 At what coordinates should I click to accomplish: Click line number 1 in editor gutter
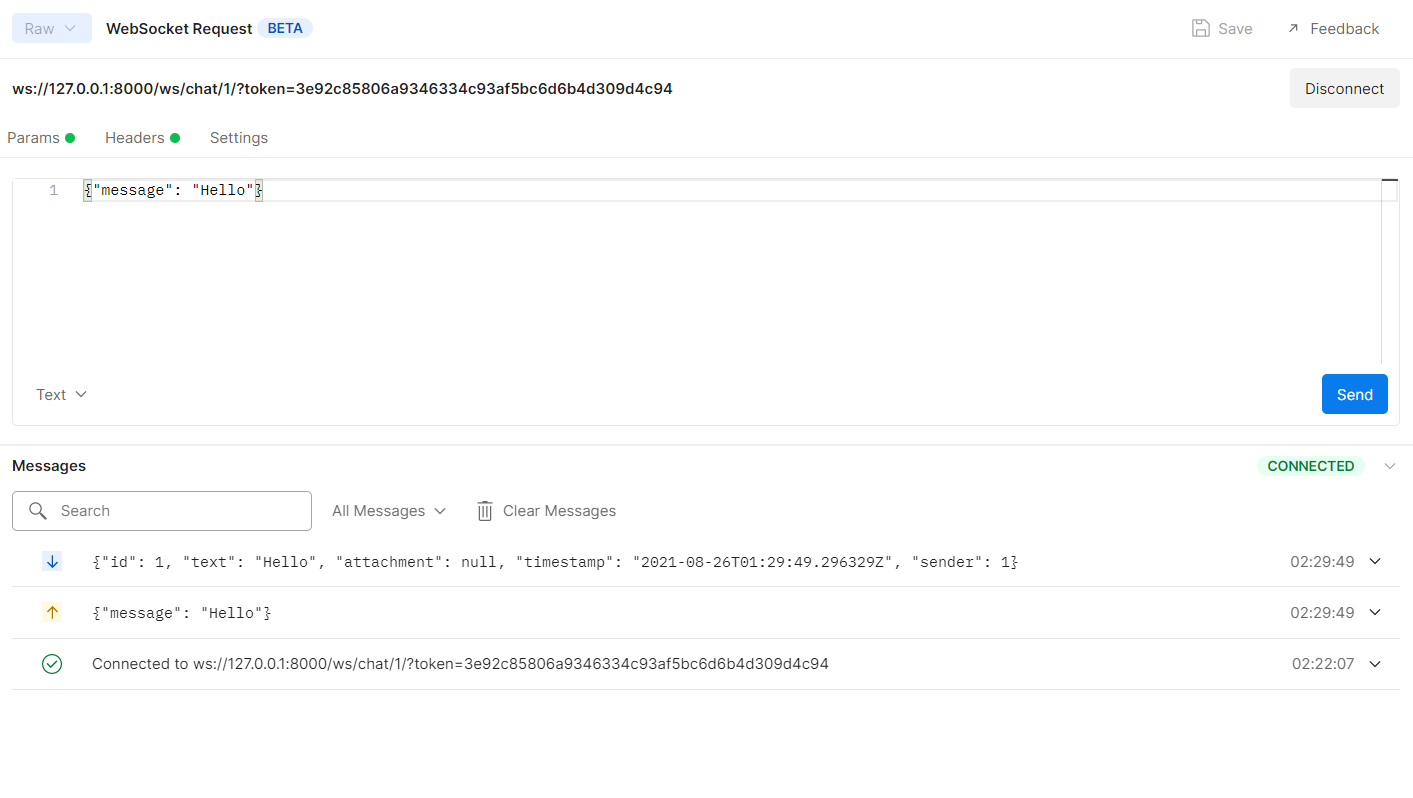tap(53, 190)
